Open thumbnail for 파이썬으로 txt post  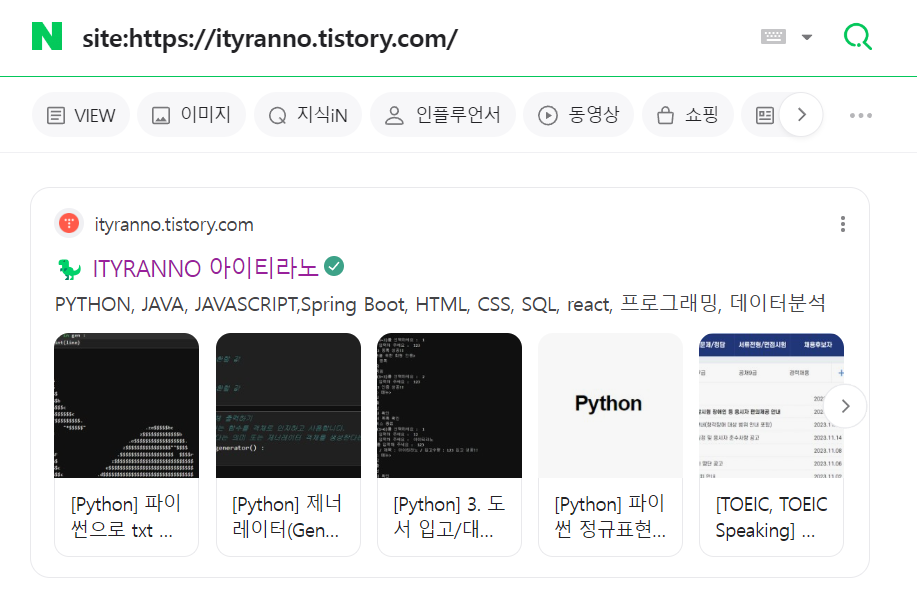point(126,406)
